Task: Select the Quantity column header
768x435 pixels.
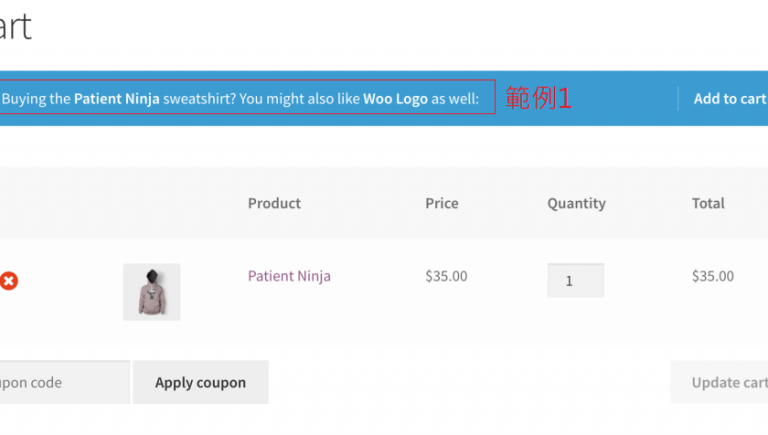Action: point(576,203)
